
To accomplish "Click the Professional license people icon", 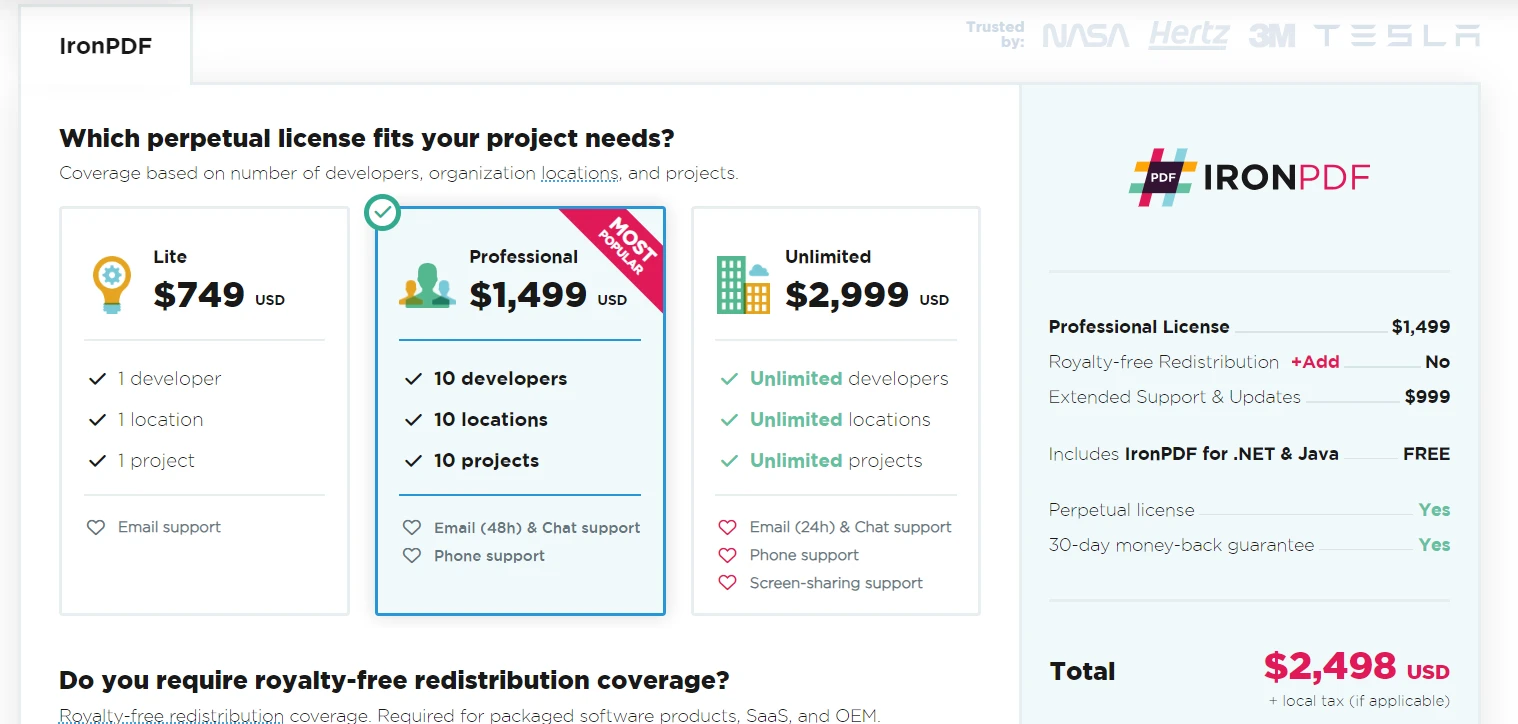I will pos(427,285).
